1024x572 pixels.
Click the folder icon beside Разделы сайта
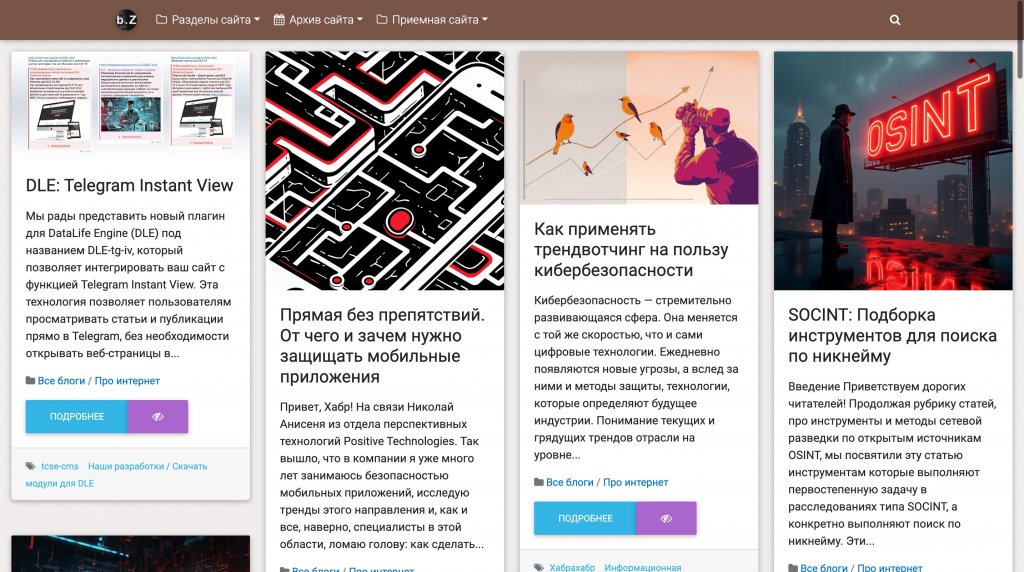coord(161,20)
